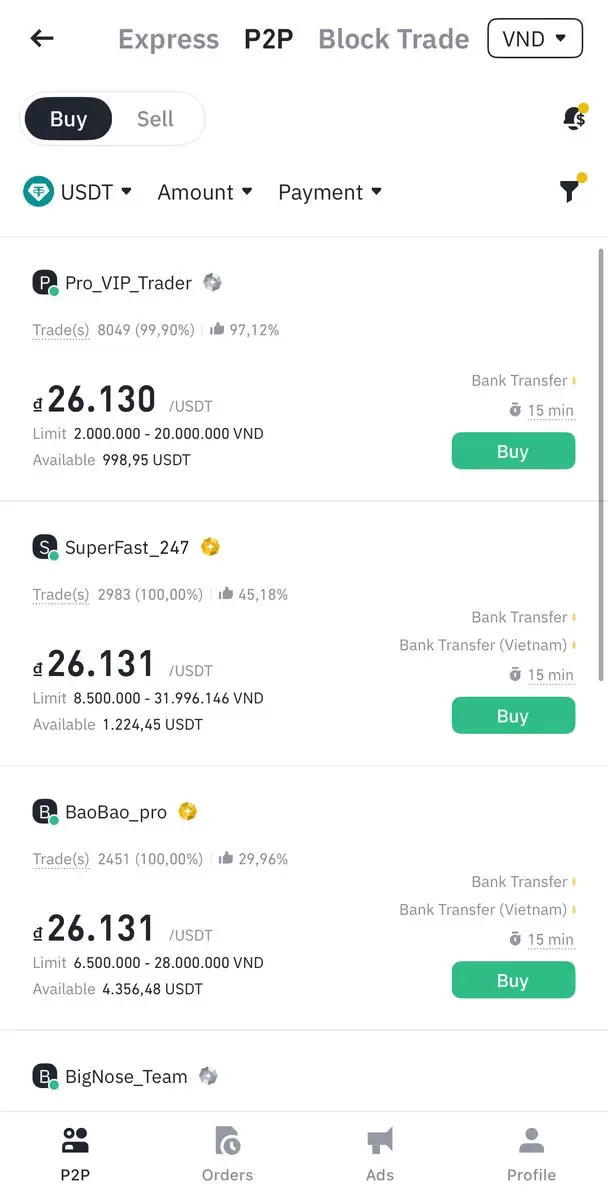Switch to the Block Trade tab
Viewport: 608px width, 1200px height.
pyautogui.click(x=393, y=39)
